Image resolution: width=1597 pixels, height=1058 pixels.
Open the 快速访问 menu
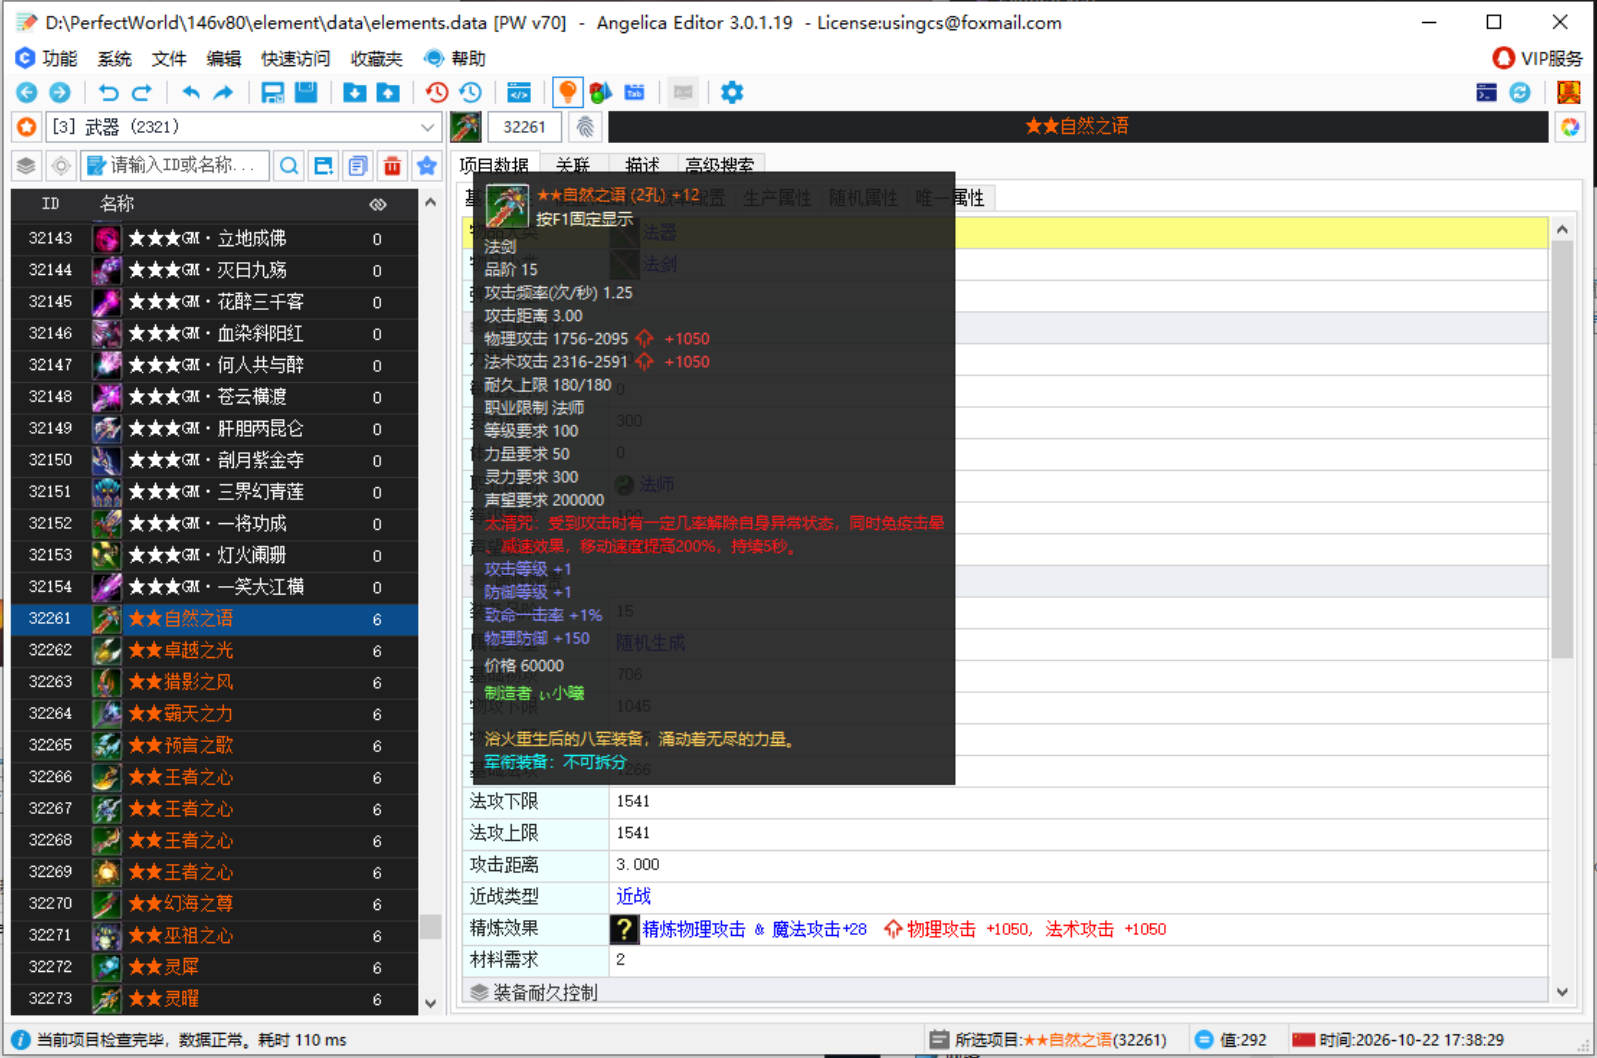[295, 59]
